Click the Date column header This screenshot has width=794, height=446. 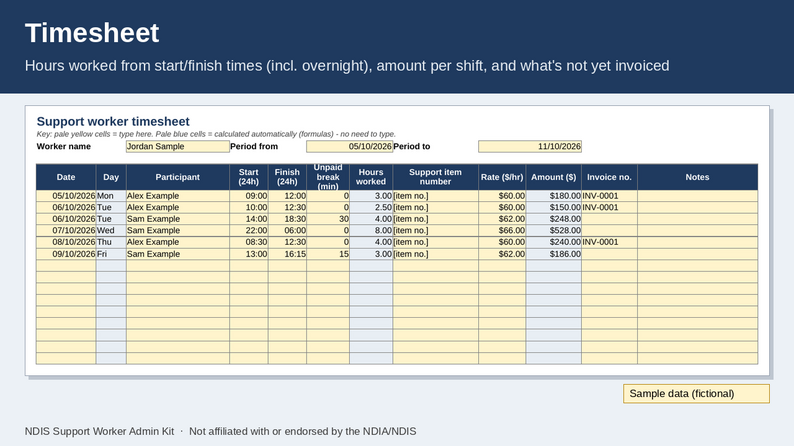pos(66,177)
